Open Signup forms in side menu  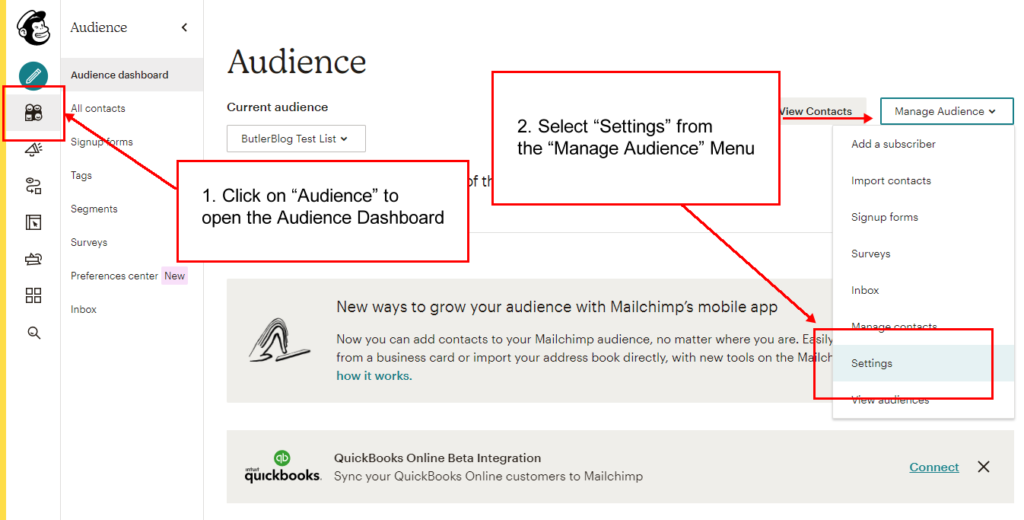coord(101,142)
